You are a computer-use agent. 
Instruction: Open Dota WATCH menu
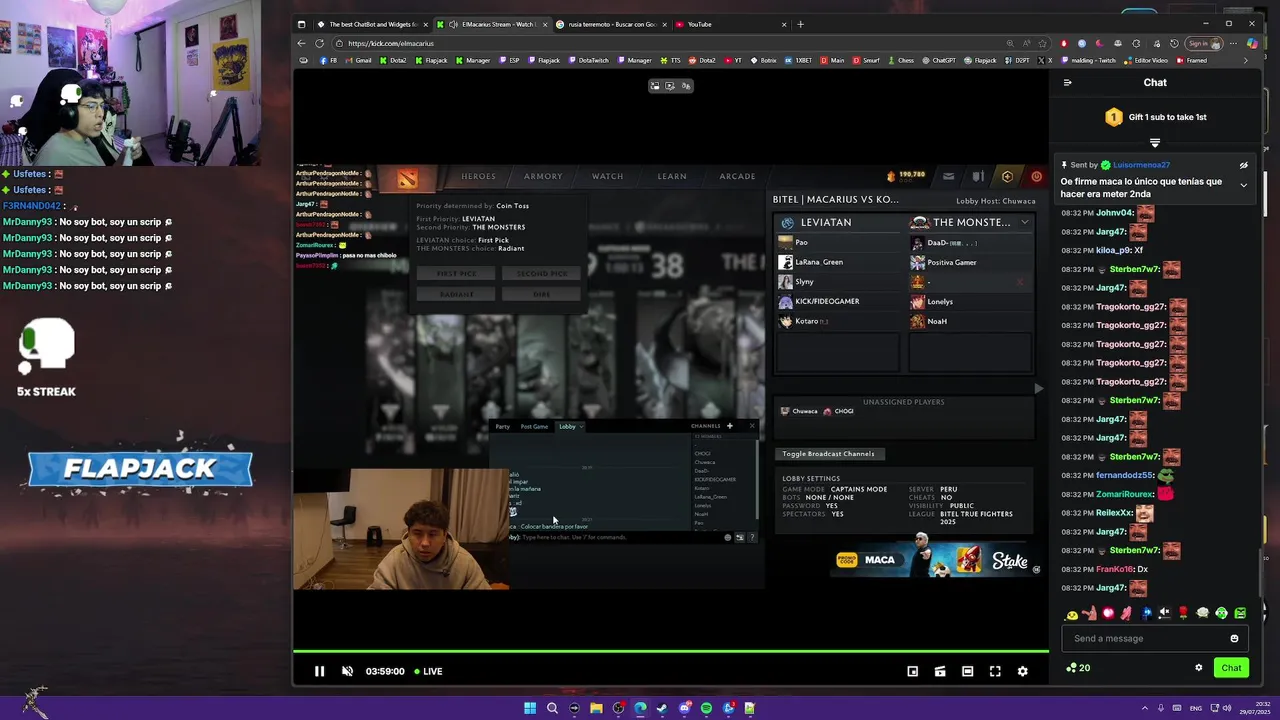tap(607, 176)
